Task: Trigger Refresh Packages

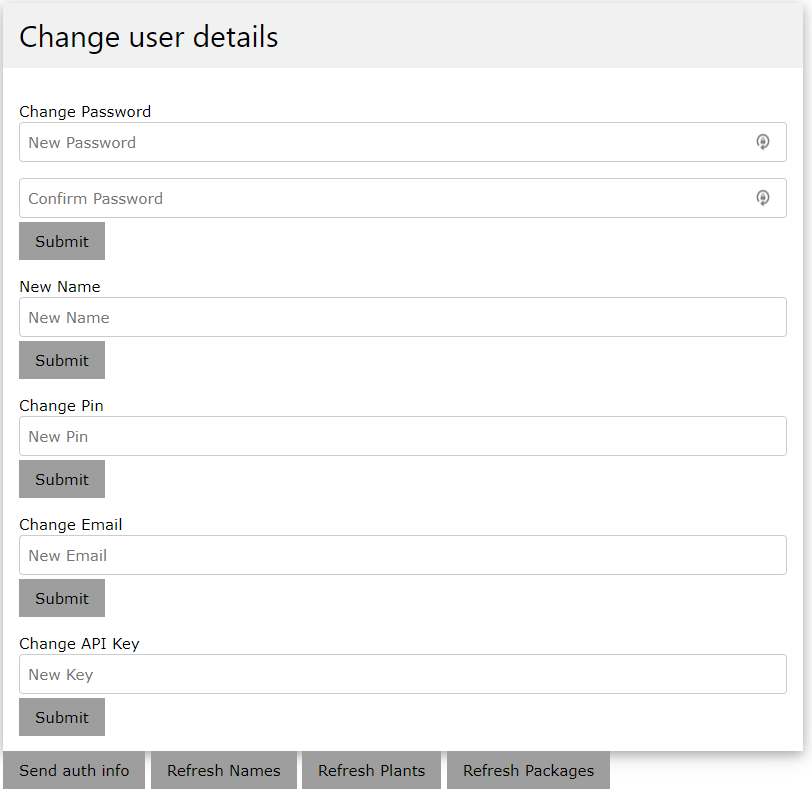Action: 528,770
